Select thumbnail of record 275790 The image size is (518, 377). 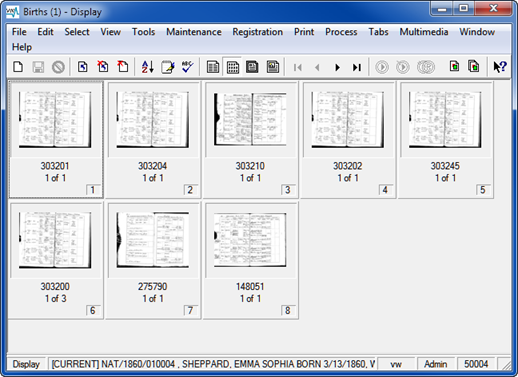coord(153,240)
